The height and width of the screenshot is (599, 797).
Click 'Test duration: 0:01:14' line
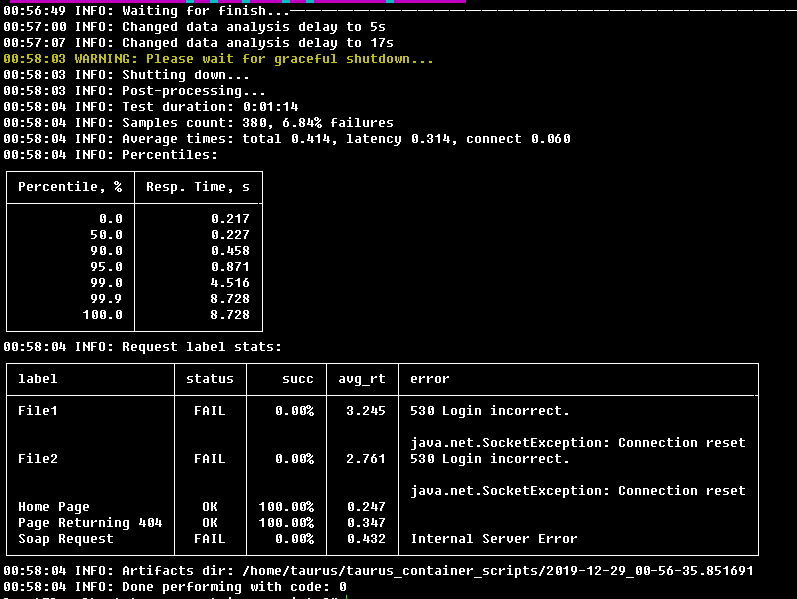pyautogui.click(x=150, y=107)
